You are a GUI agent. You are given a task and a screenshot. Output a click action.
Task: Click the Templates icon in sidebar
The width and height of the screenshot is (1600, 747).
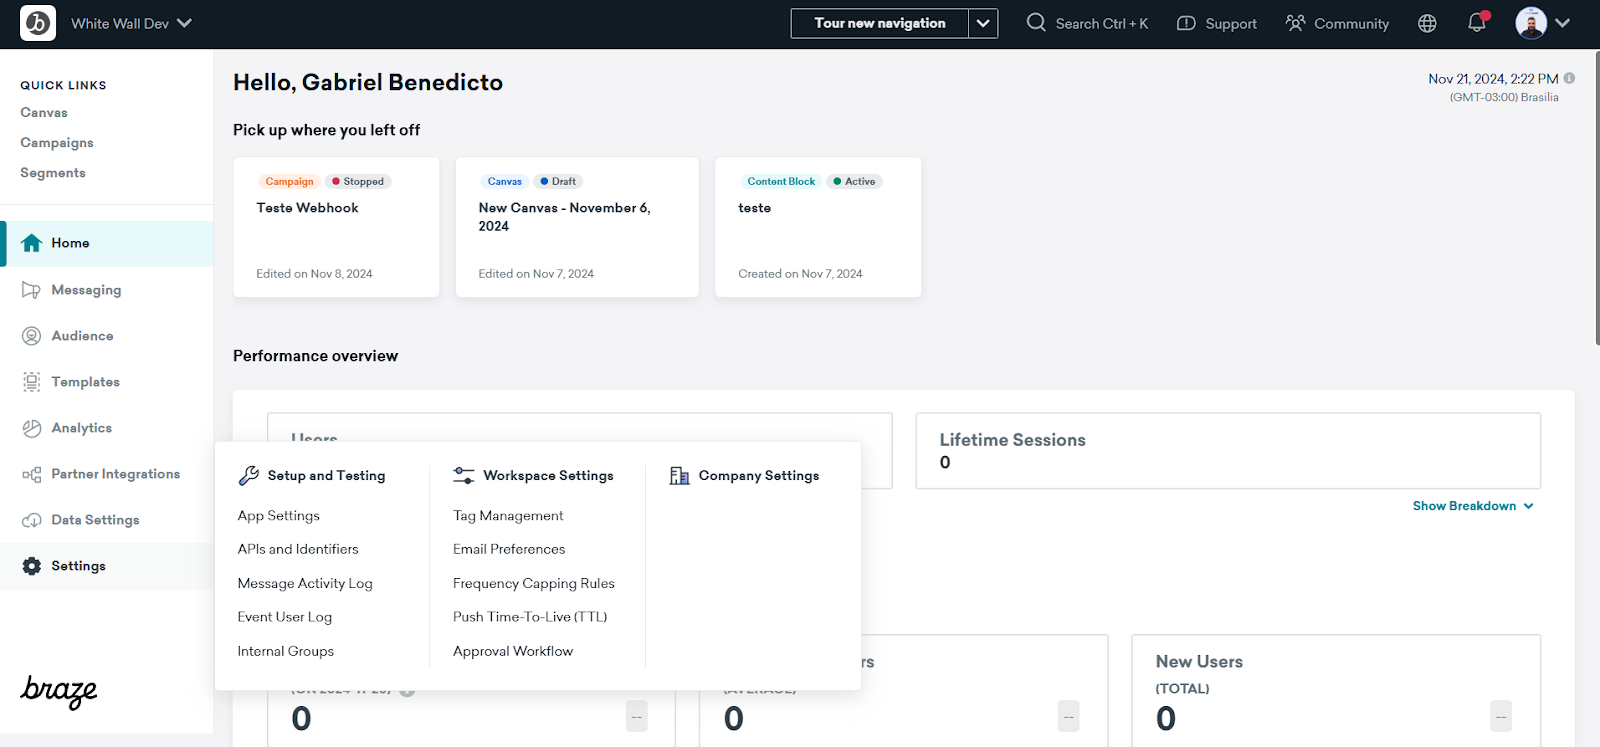(x=32, y=382)
